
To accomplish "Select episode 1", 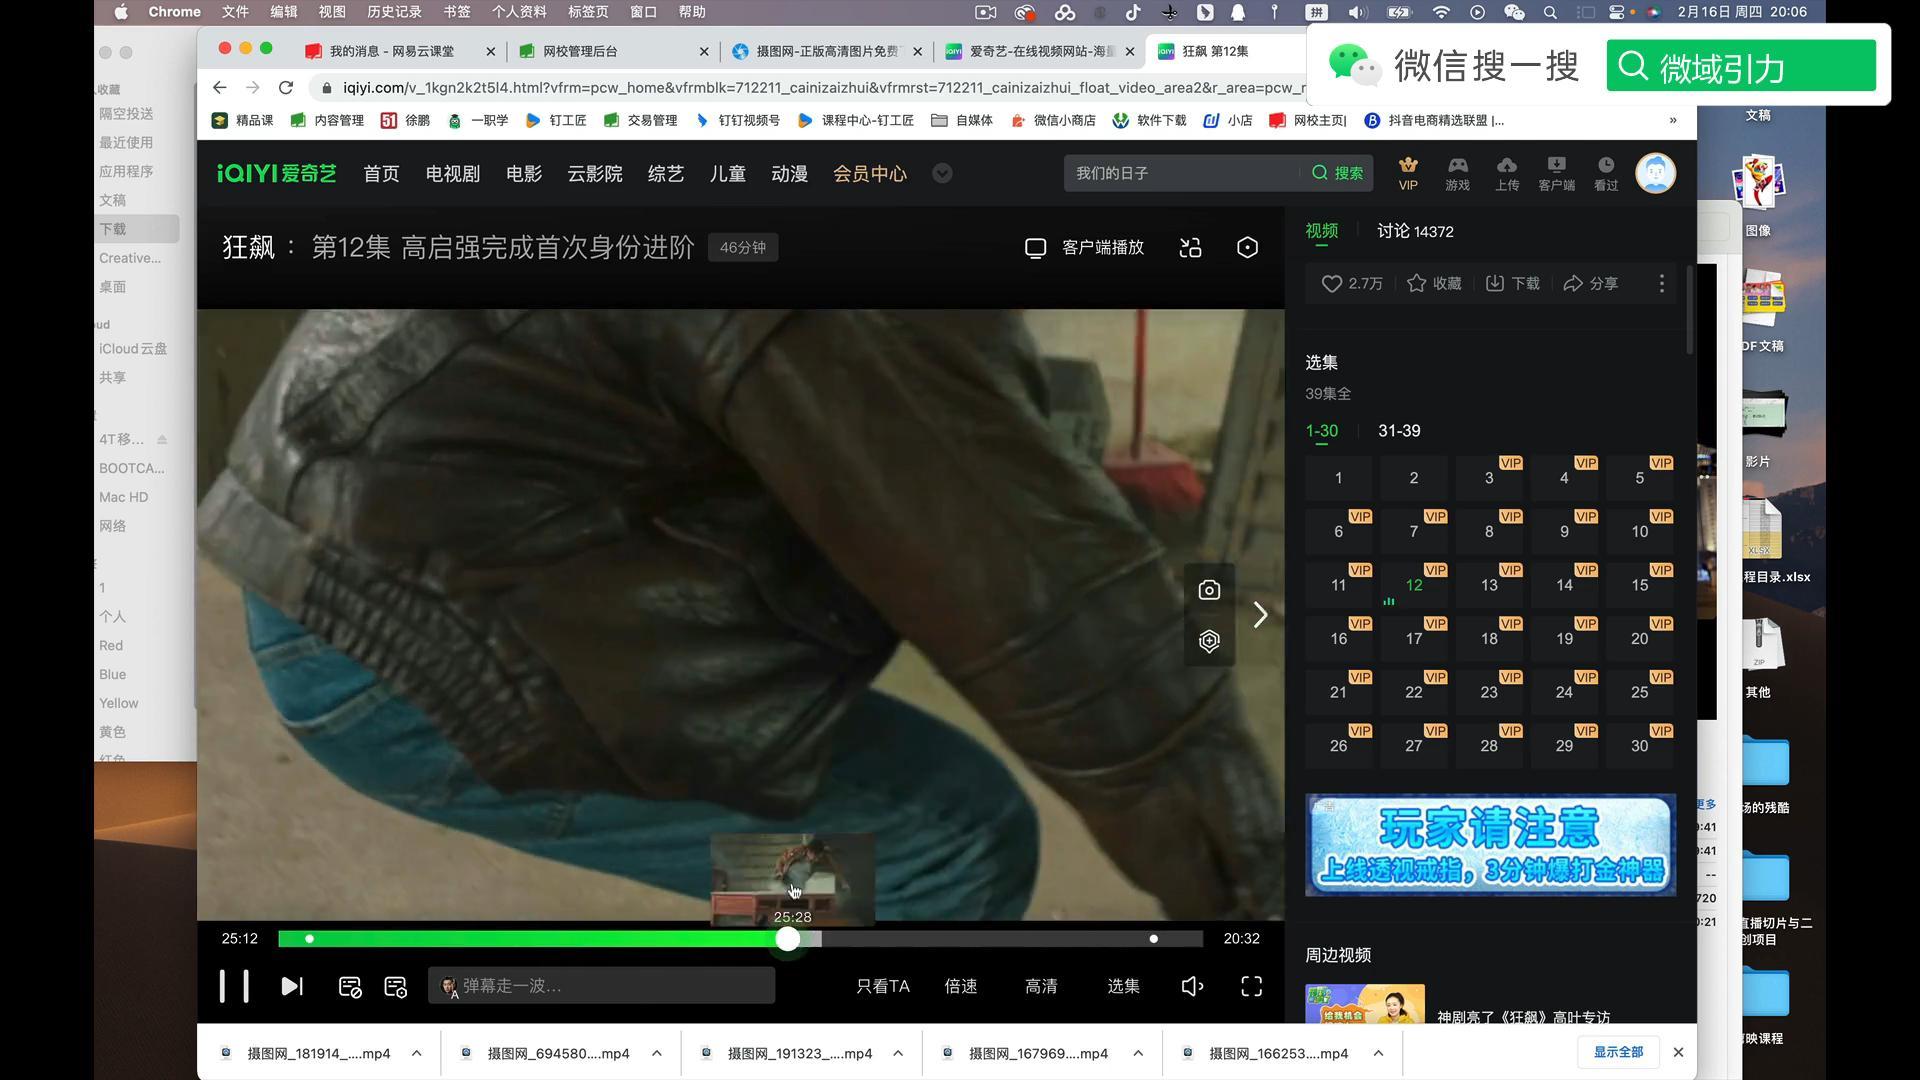I will [x=1338, y=478].
